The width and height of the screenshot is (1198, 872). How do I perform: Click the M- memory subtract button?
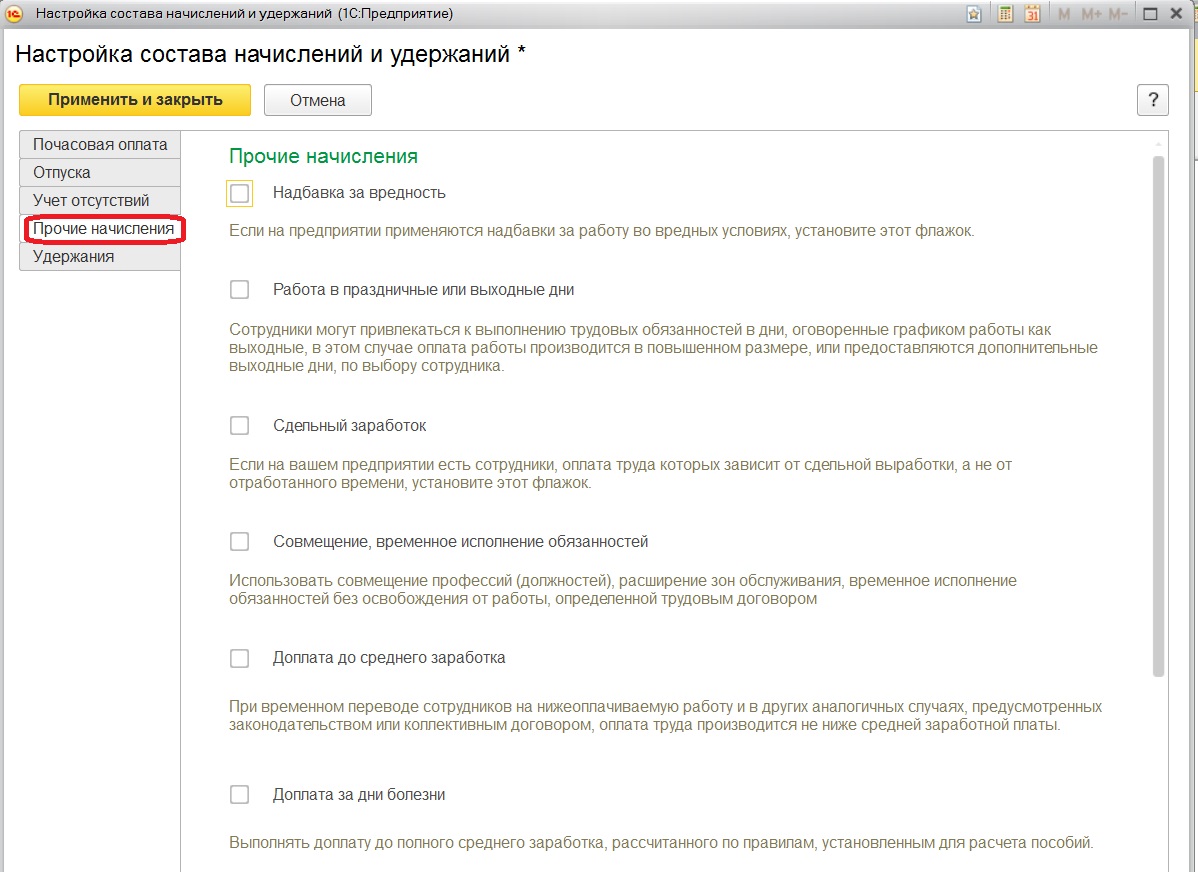pos(1117,14)
